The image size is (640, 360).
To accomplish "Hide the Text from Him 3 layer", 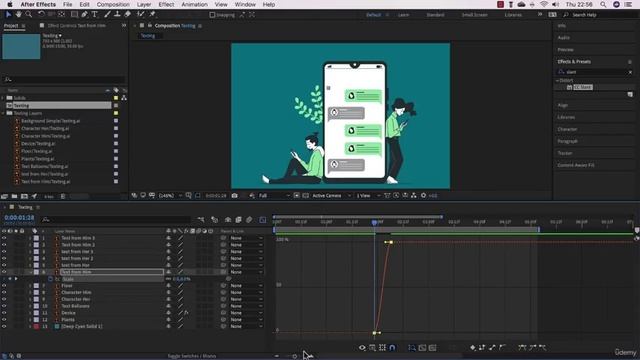I will 4,238.
